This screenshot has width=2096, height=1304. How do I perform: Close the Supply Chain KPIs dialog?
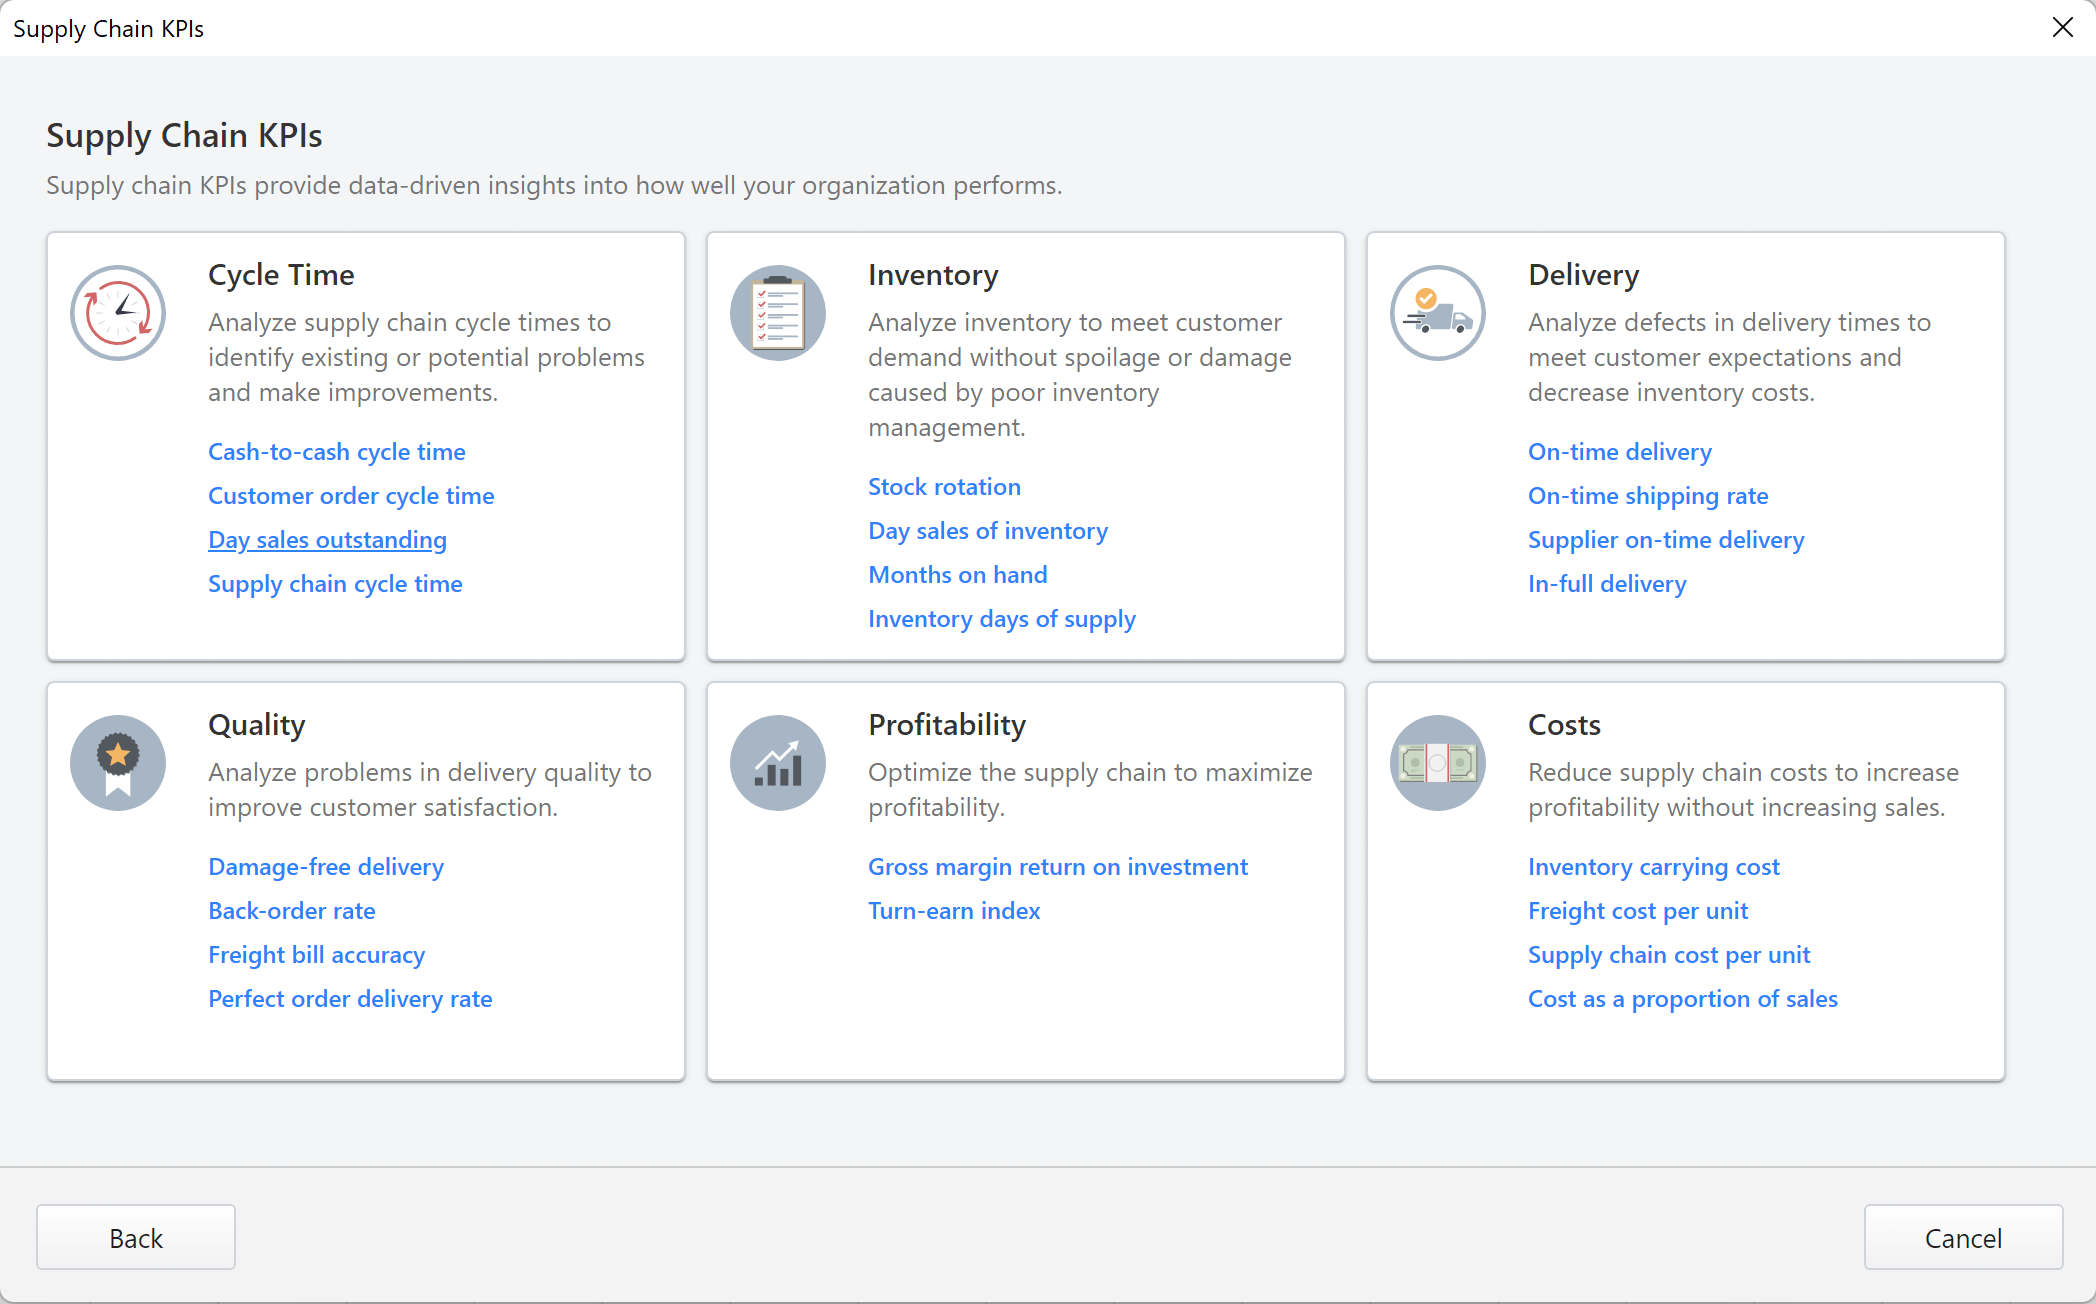tap(2064, 27)
